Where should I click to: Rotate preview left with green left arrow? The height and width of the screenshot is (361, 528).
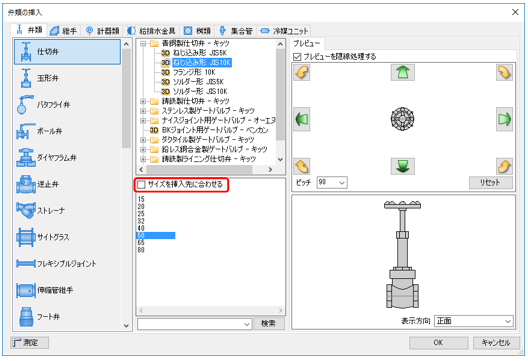[302, 119]
